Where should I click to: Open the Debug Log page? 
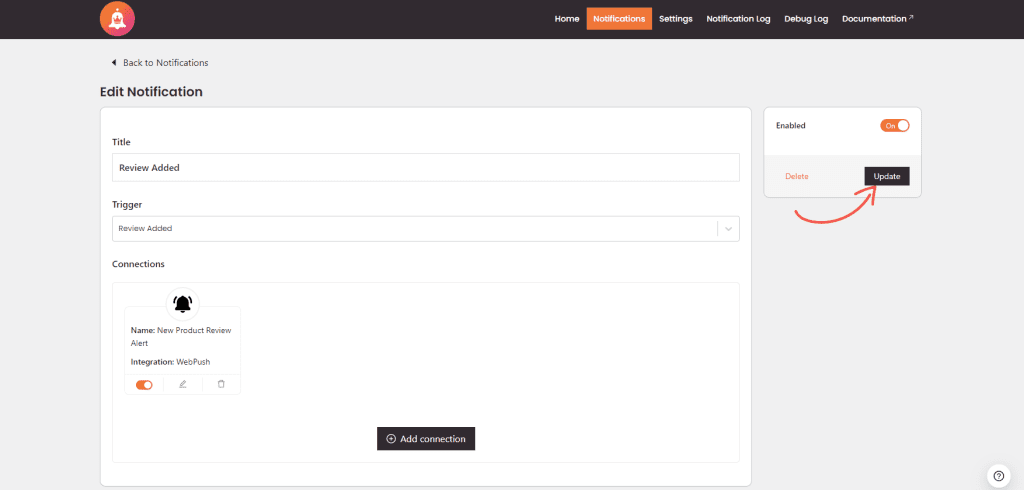806,19
